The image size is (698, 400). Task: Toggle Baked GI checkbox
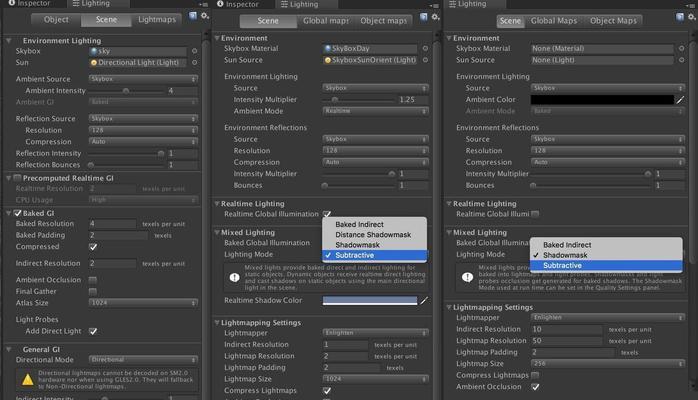click(18, 213)
